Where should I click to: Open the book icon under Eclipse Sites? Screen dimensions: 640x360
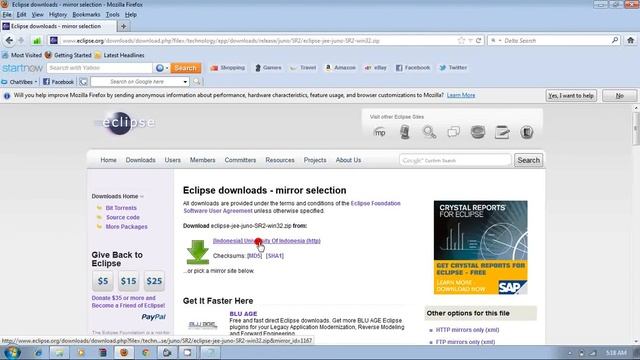coord(527,132)
